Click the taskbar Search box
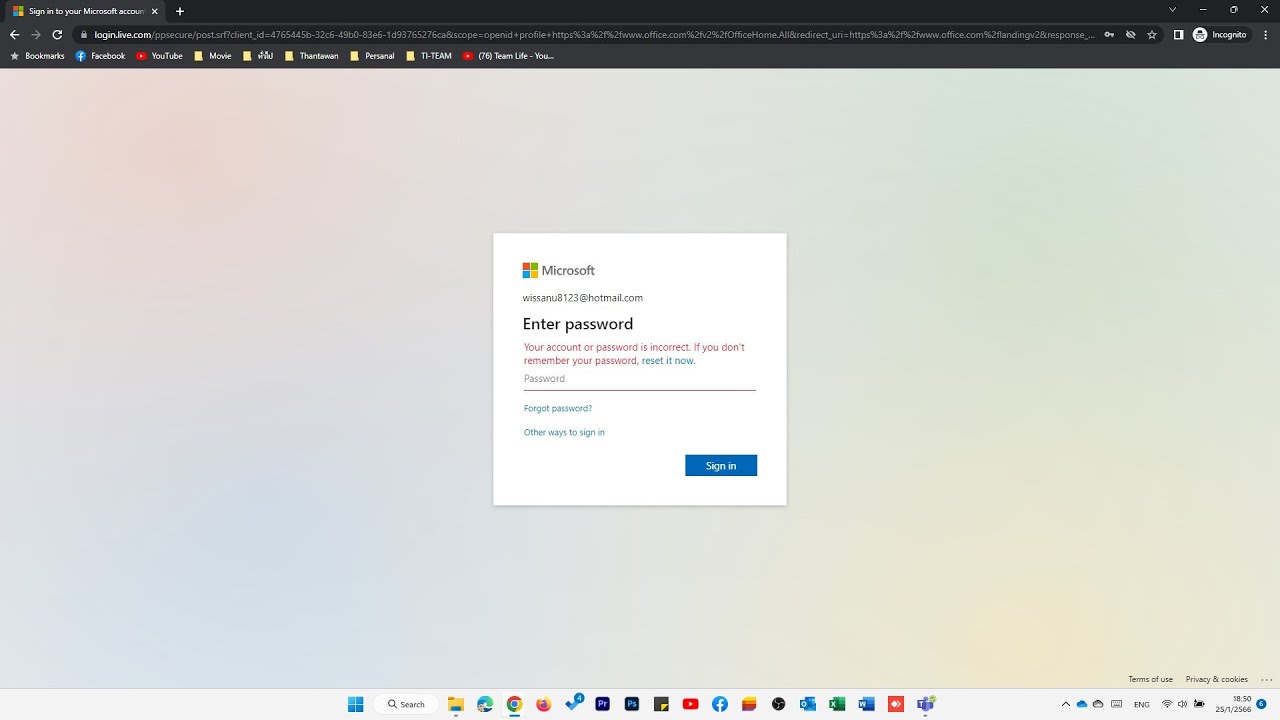Viewport: 1280px width, 720px height. coord(407,704)
